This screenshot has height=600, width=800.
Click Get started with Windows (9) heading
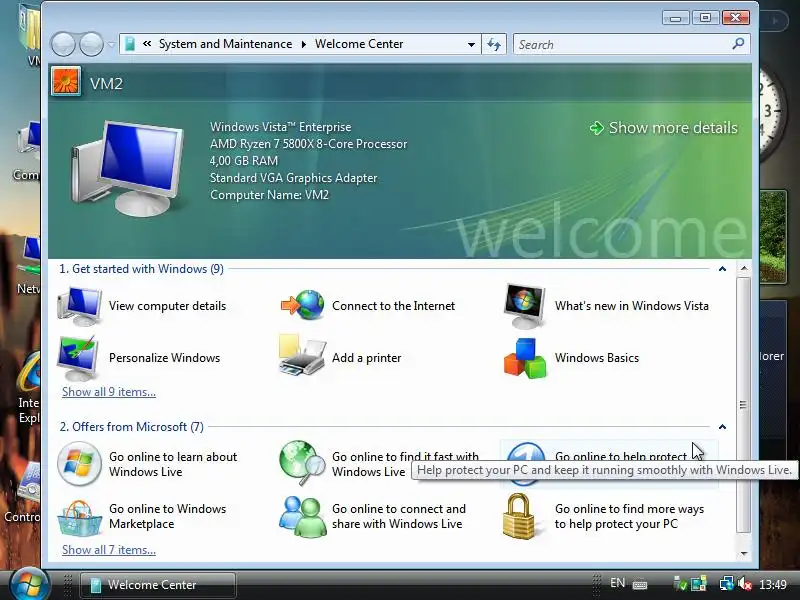coord(141,269)
